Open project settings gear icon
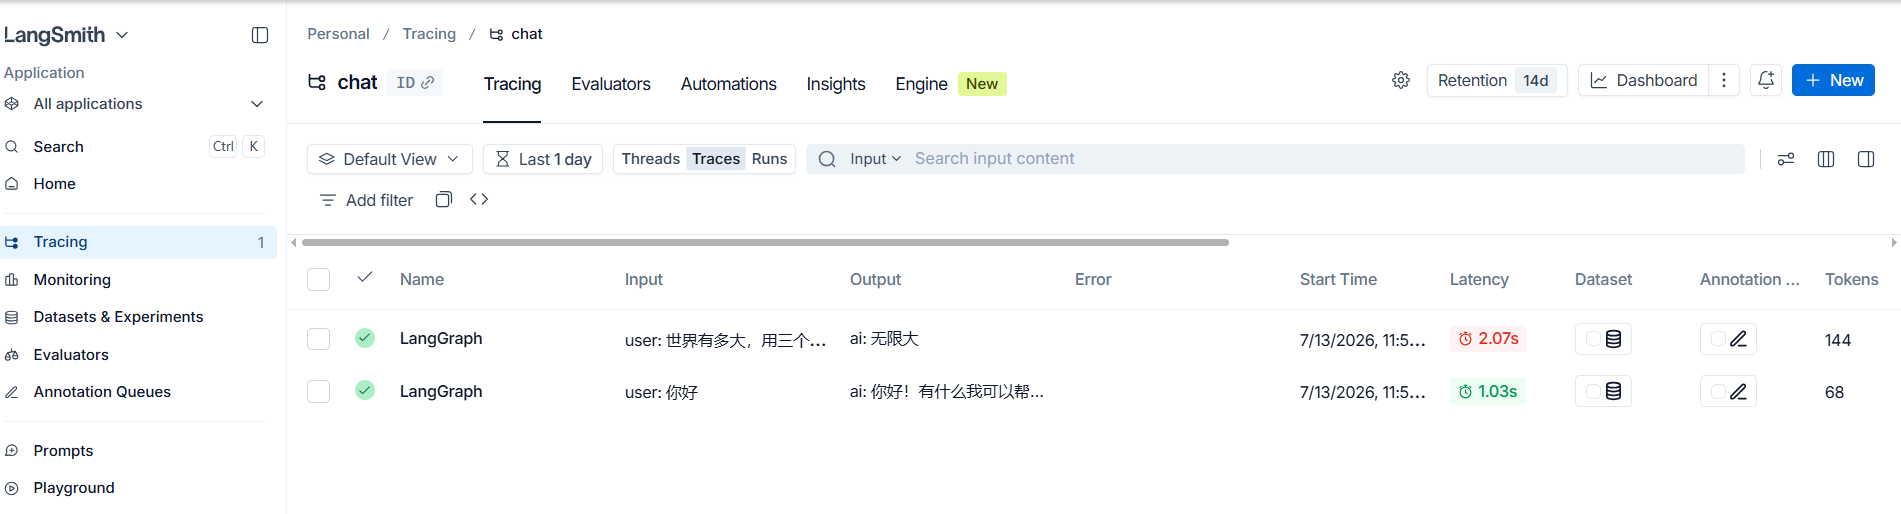1901x514 pixels. 1401,80
